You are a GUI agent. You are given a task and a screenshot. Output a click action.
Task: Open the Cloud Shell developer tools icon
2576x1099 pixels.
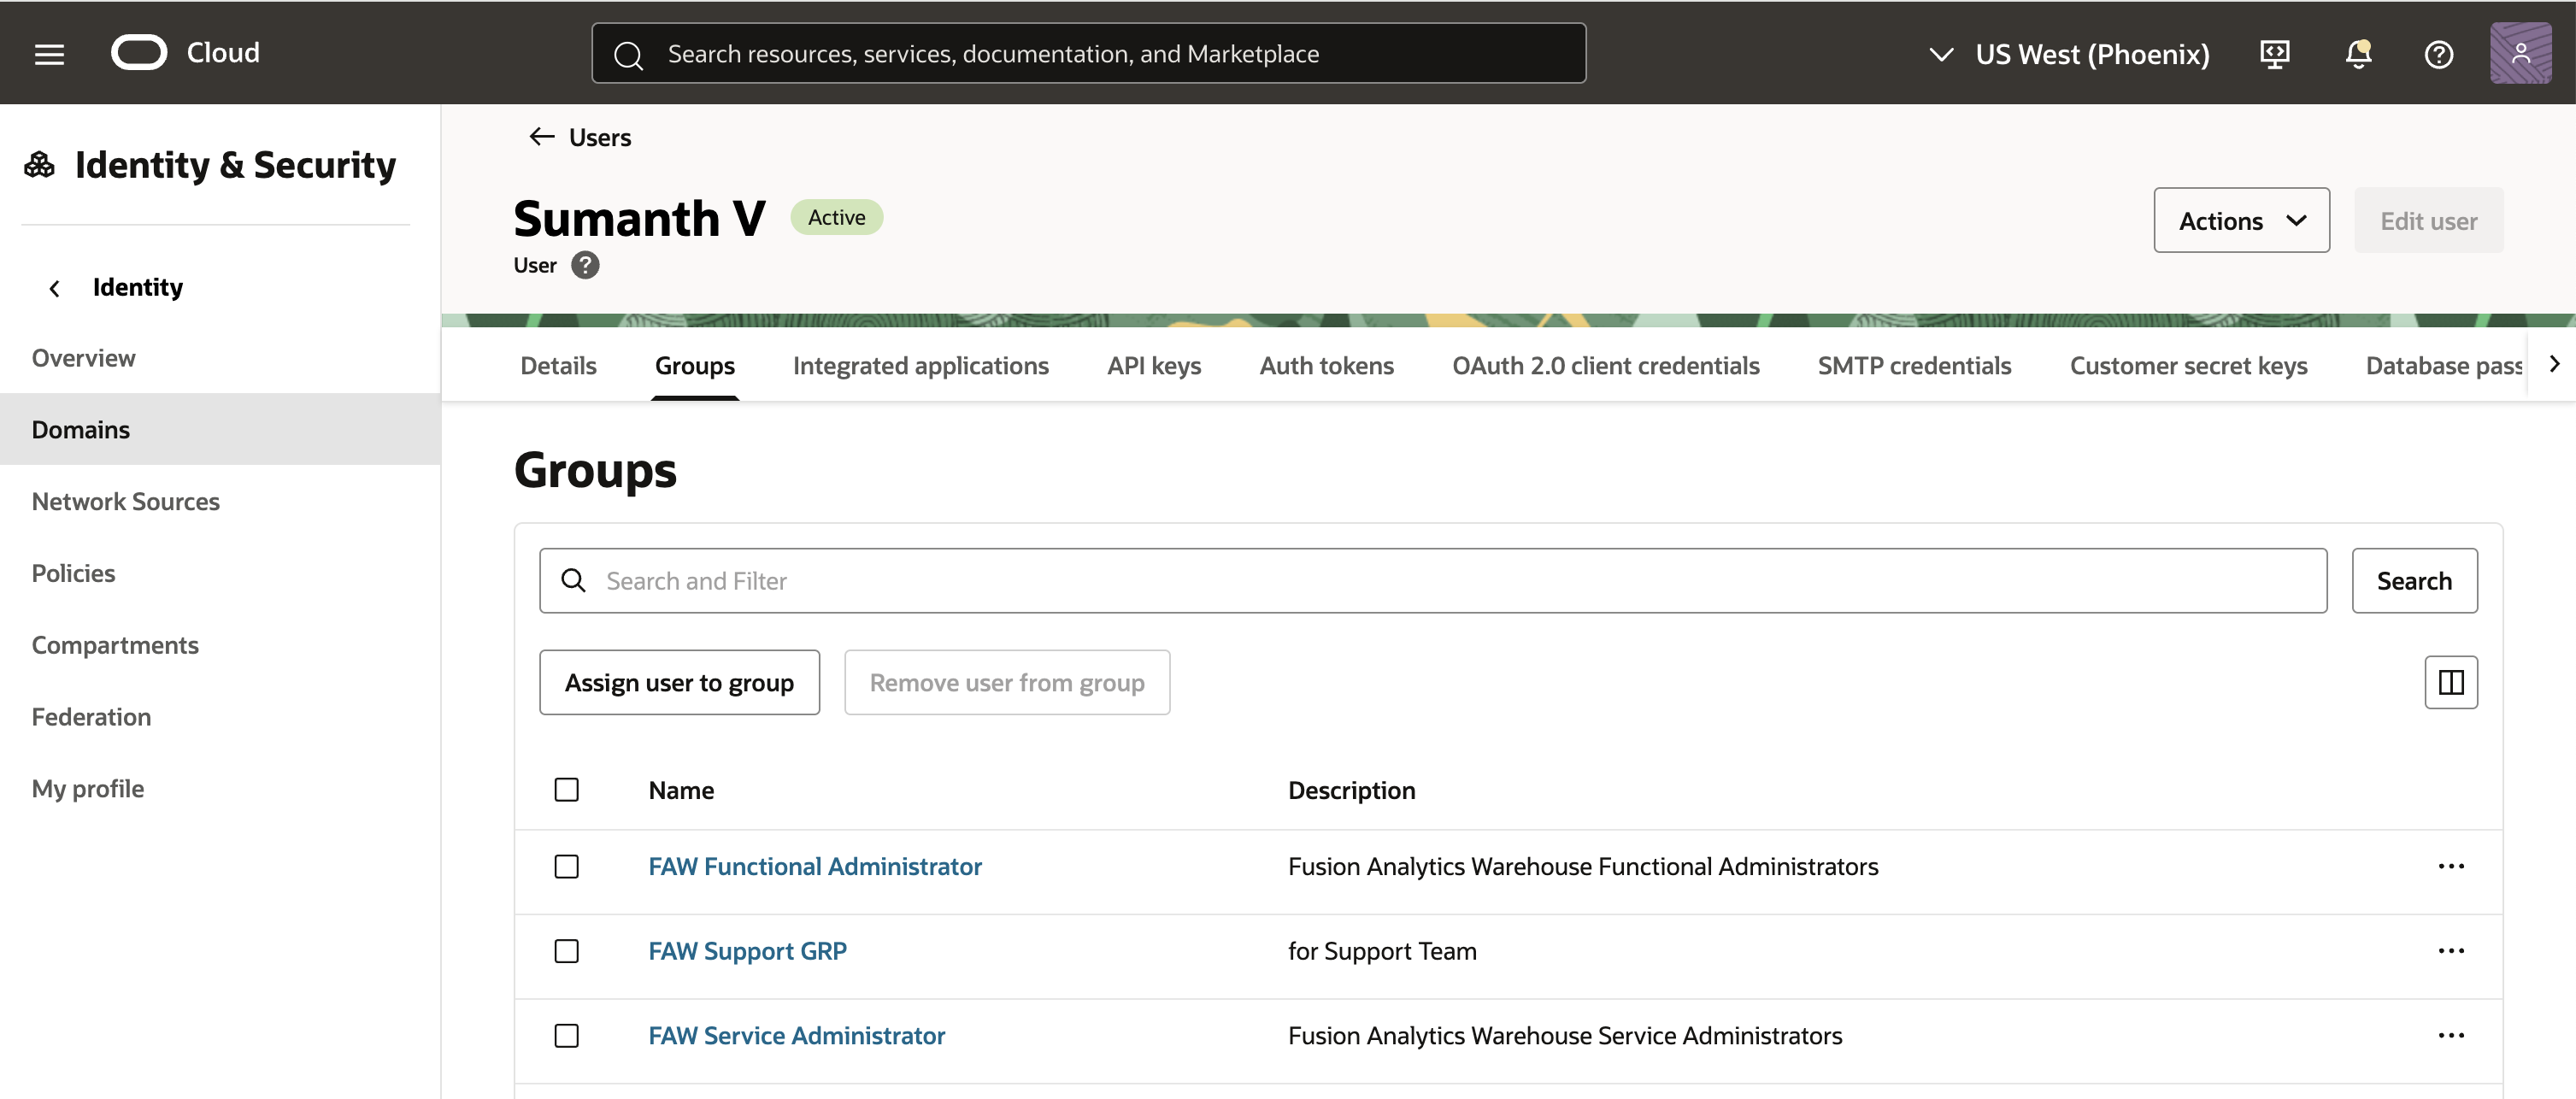pos(2274,54)
